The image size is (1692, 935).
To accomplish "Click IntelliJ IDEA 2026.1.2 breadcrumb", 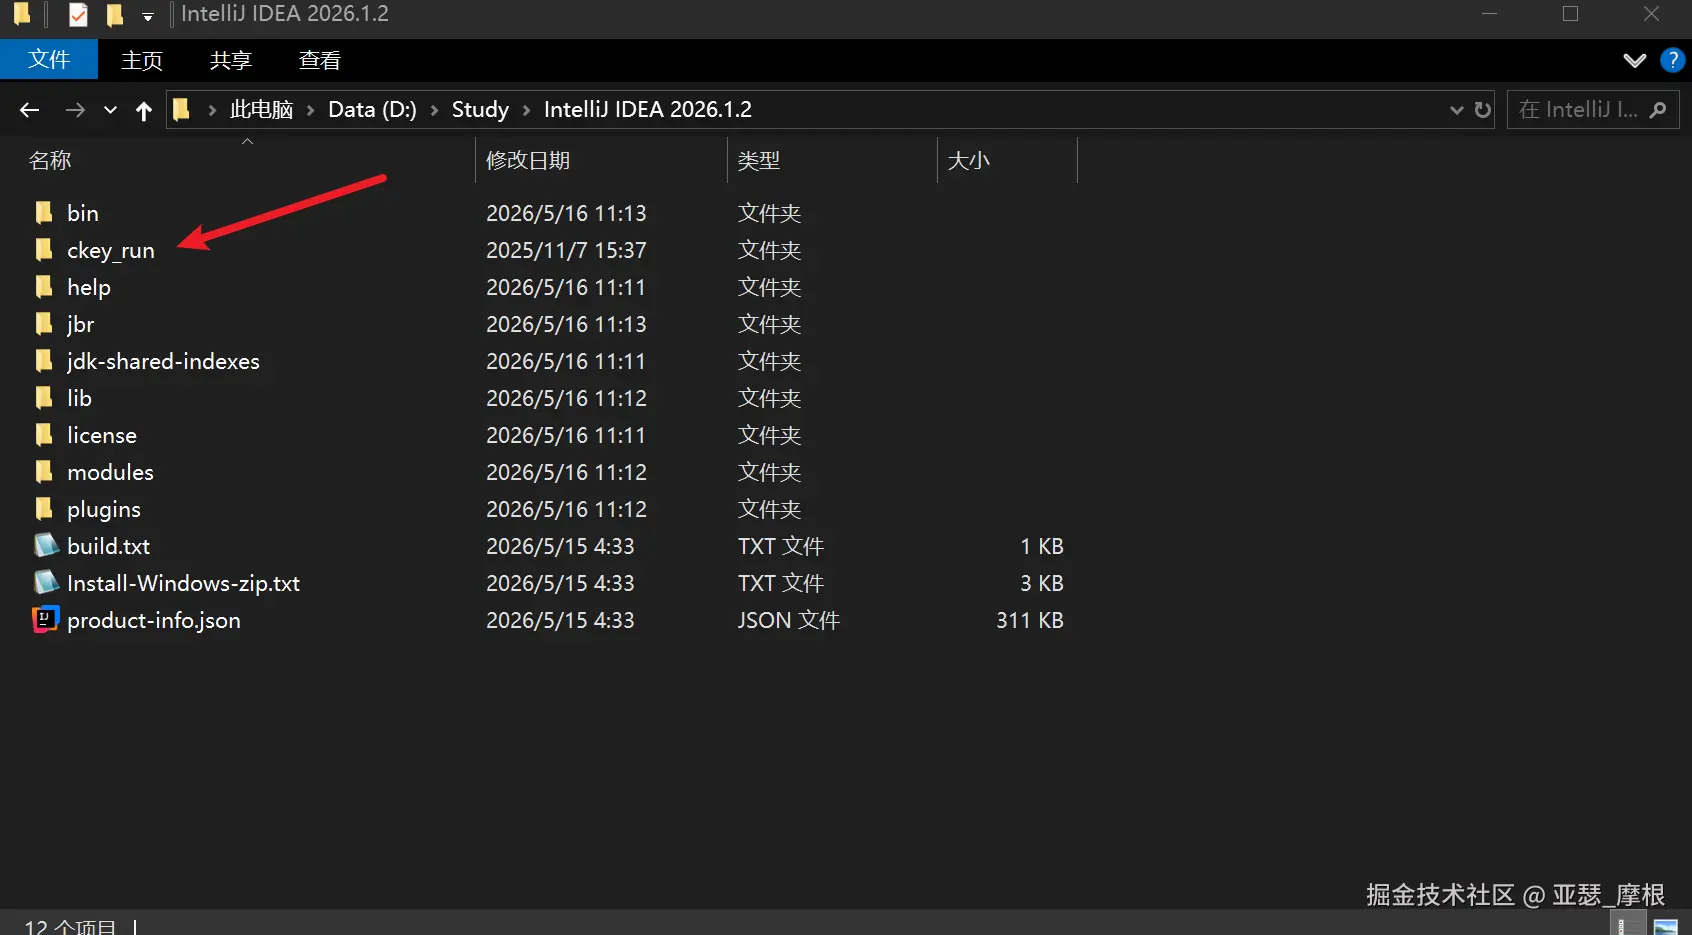I will (x=648, y=110).
